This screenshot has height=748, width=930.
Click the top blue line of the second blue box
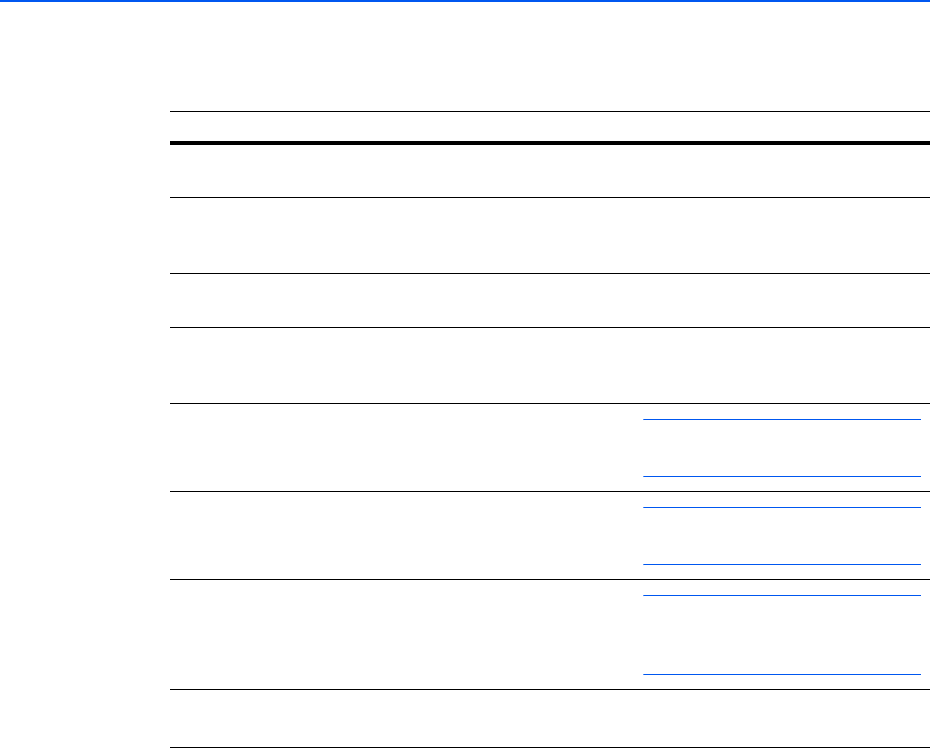pyautogui.click(x=780, y=508)
